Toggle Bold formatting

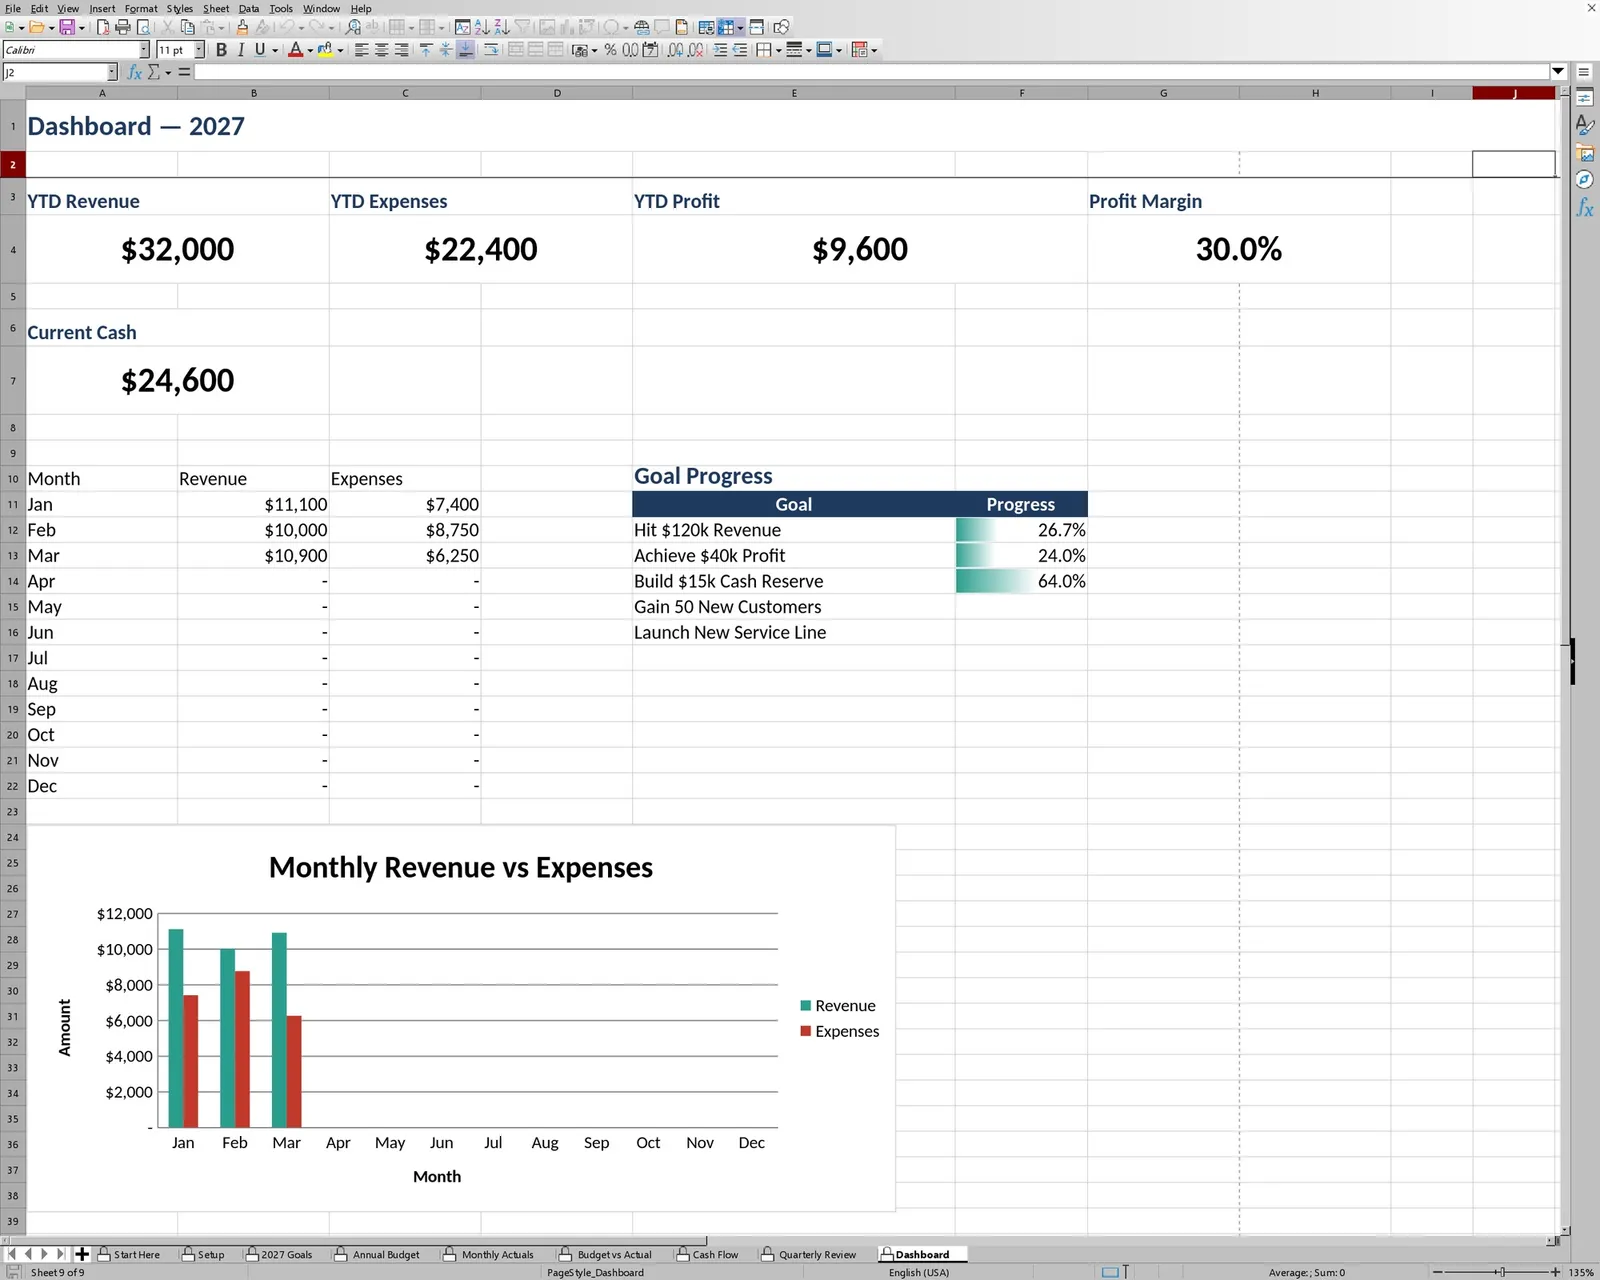221,50
